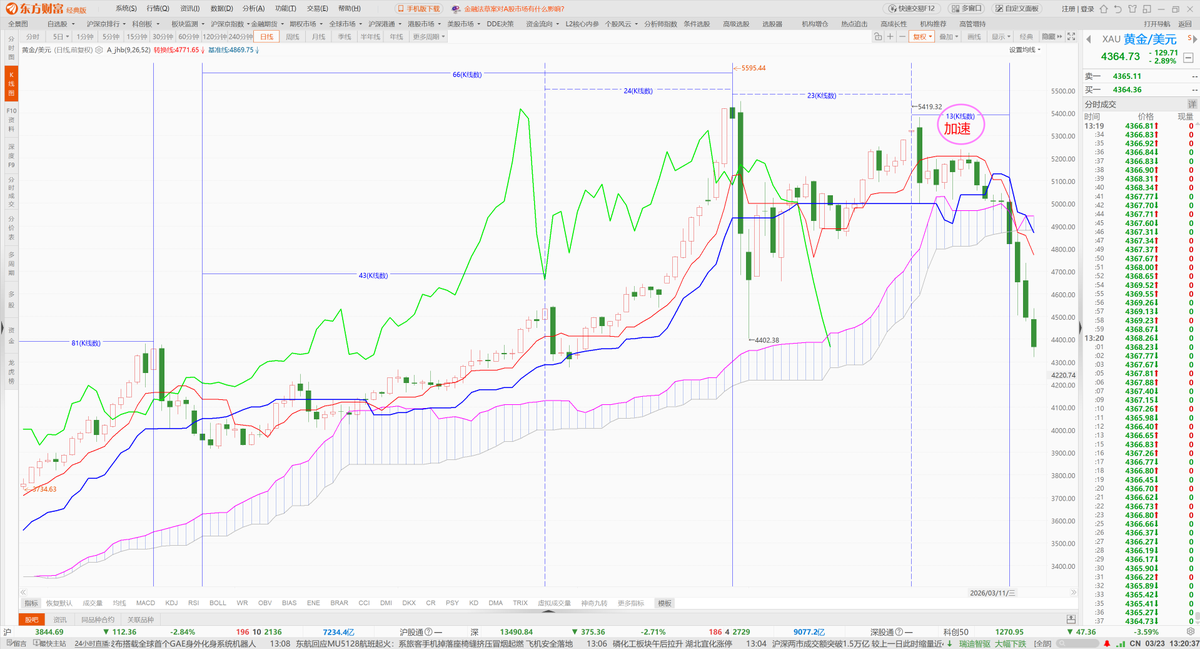Expand the 显示 display dropdown
The width and height of the screenshot is (1200, 649).
pos(999,36)
